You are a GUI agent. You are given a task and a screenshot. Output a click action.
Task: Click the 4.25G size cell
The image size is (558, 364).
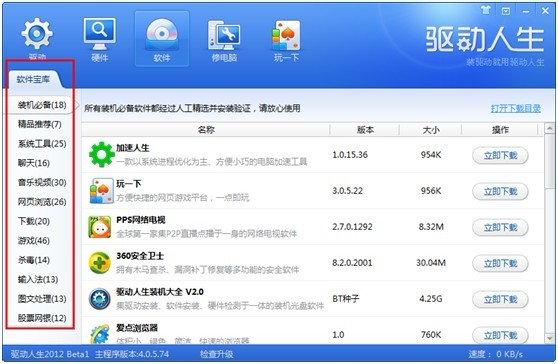tap(431, 299)
